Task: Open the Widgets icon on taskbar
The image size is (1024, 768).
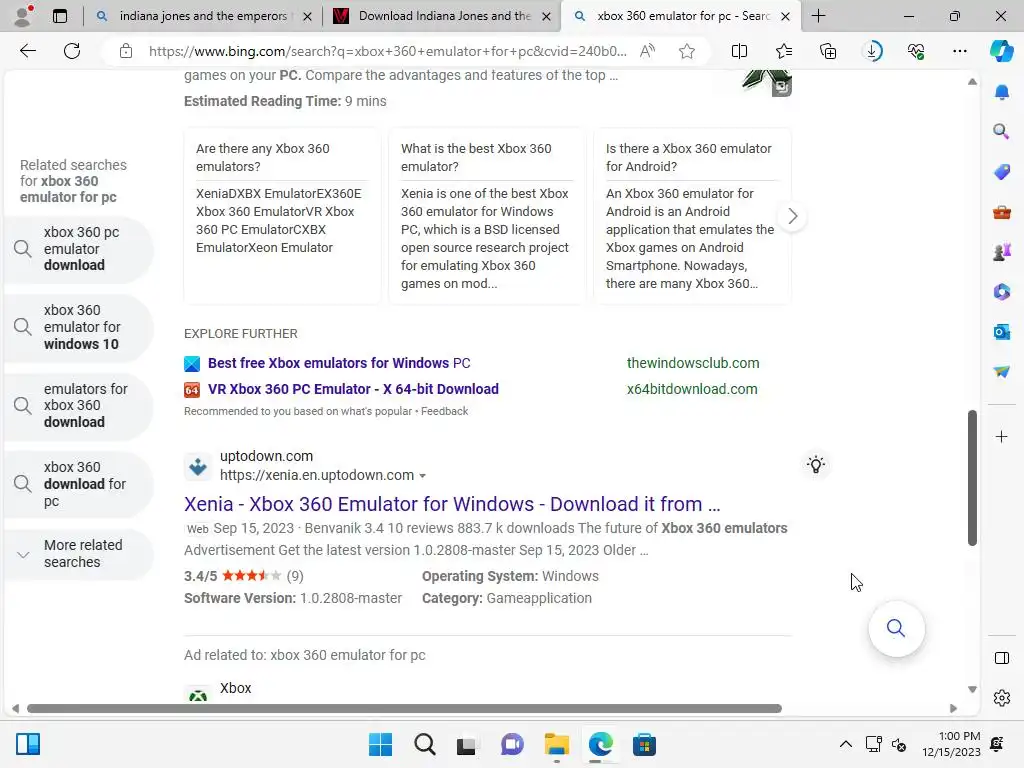Action: [x=28, y=744]
